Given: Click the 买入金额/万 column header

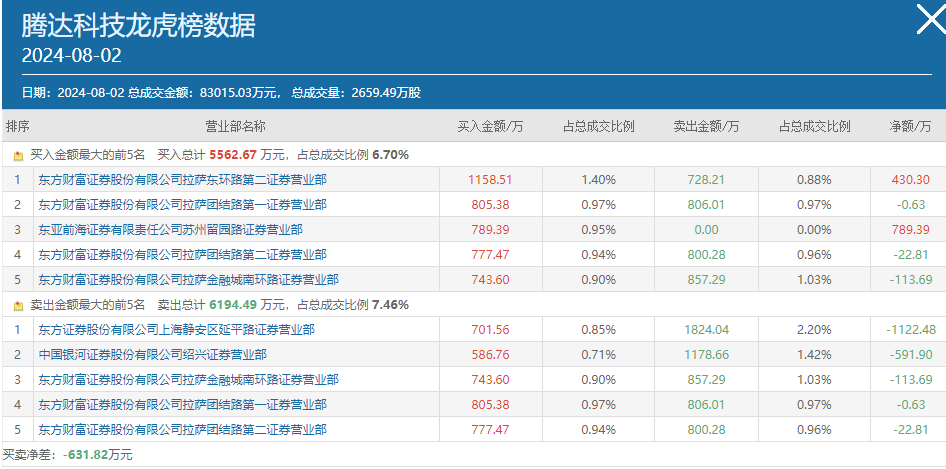Looking at the screenshot, I should pyautogui.click(x=490, y=127).
